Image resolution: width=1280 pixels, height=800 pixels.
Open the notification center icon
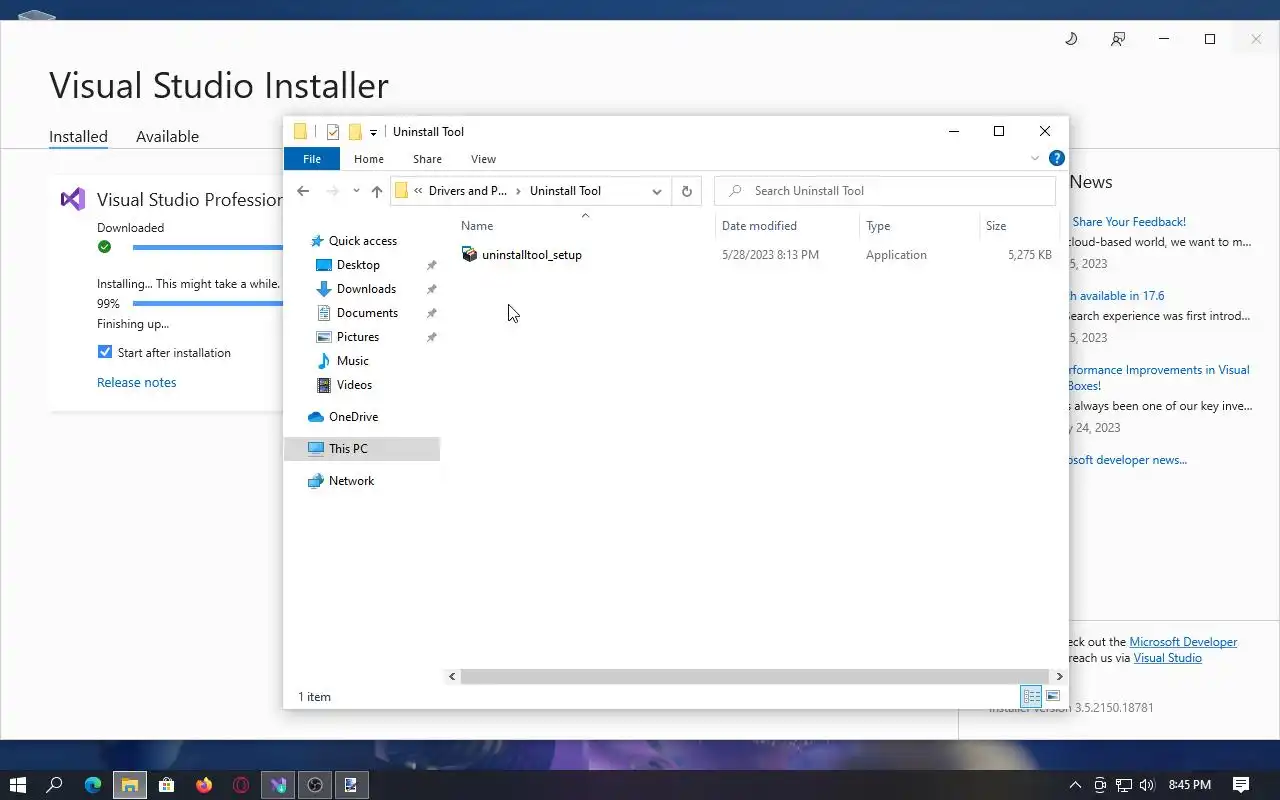click(x=1241, y=785)
